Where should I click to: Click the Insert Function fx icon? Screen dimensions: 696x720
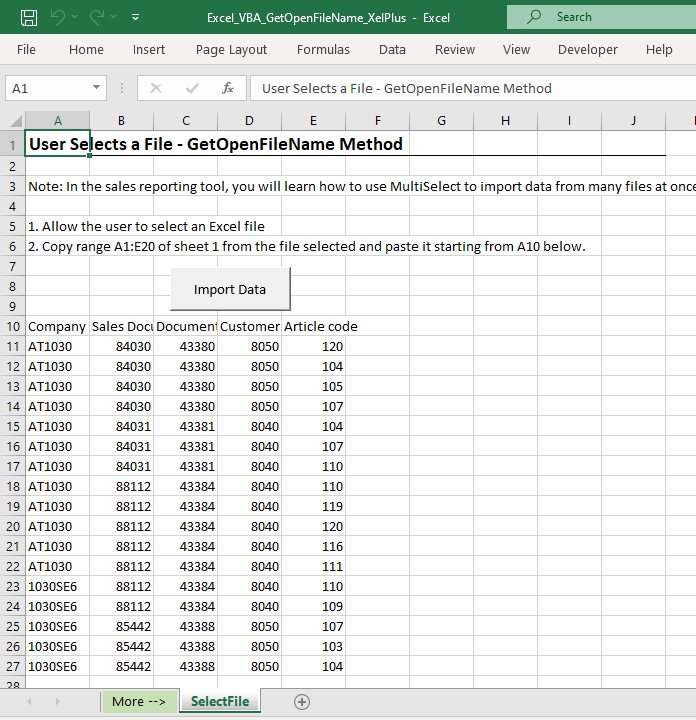click(228, 88)
